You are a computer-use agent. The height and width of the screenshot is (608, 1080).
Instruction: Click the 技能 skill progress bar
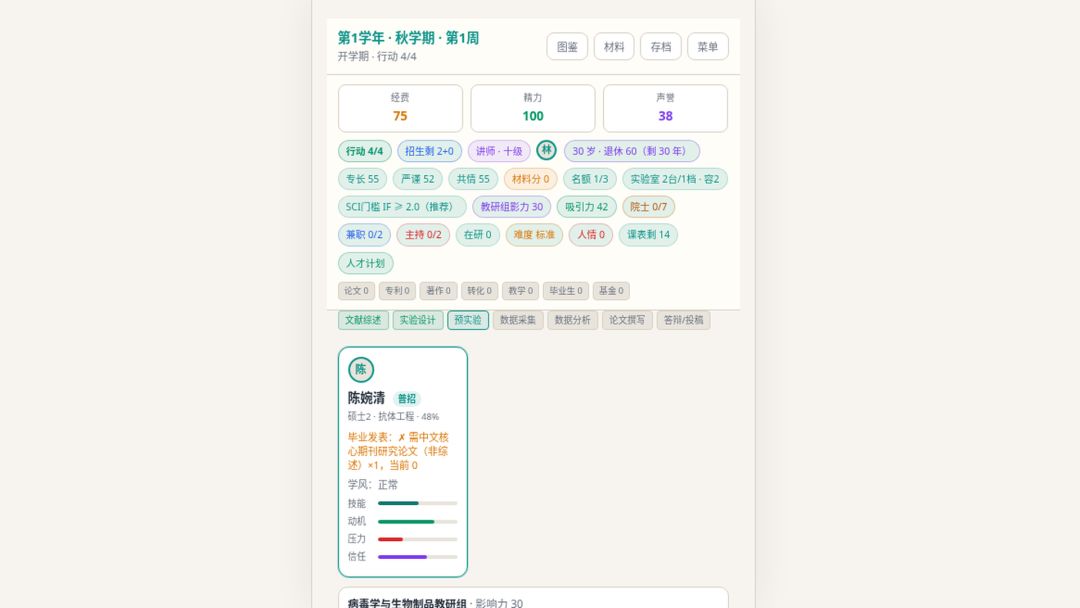point(417,503)
